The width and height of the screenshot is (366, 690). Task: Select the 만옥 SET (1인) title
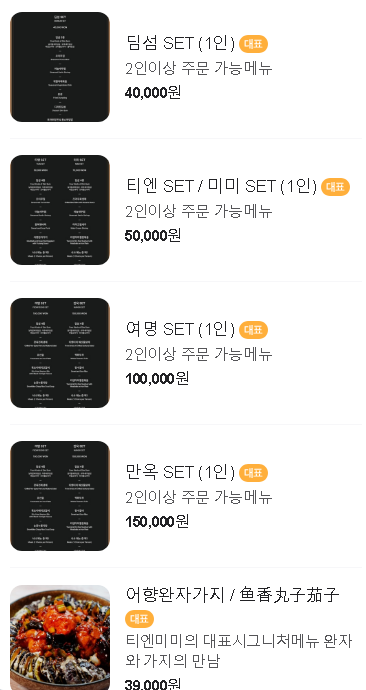coord(180,473)
